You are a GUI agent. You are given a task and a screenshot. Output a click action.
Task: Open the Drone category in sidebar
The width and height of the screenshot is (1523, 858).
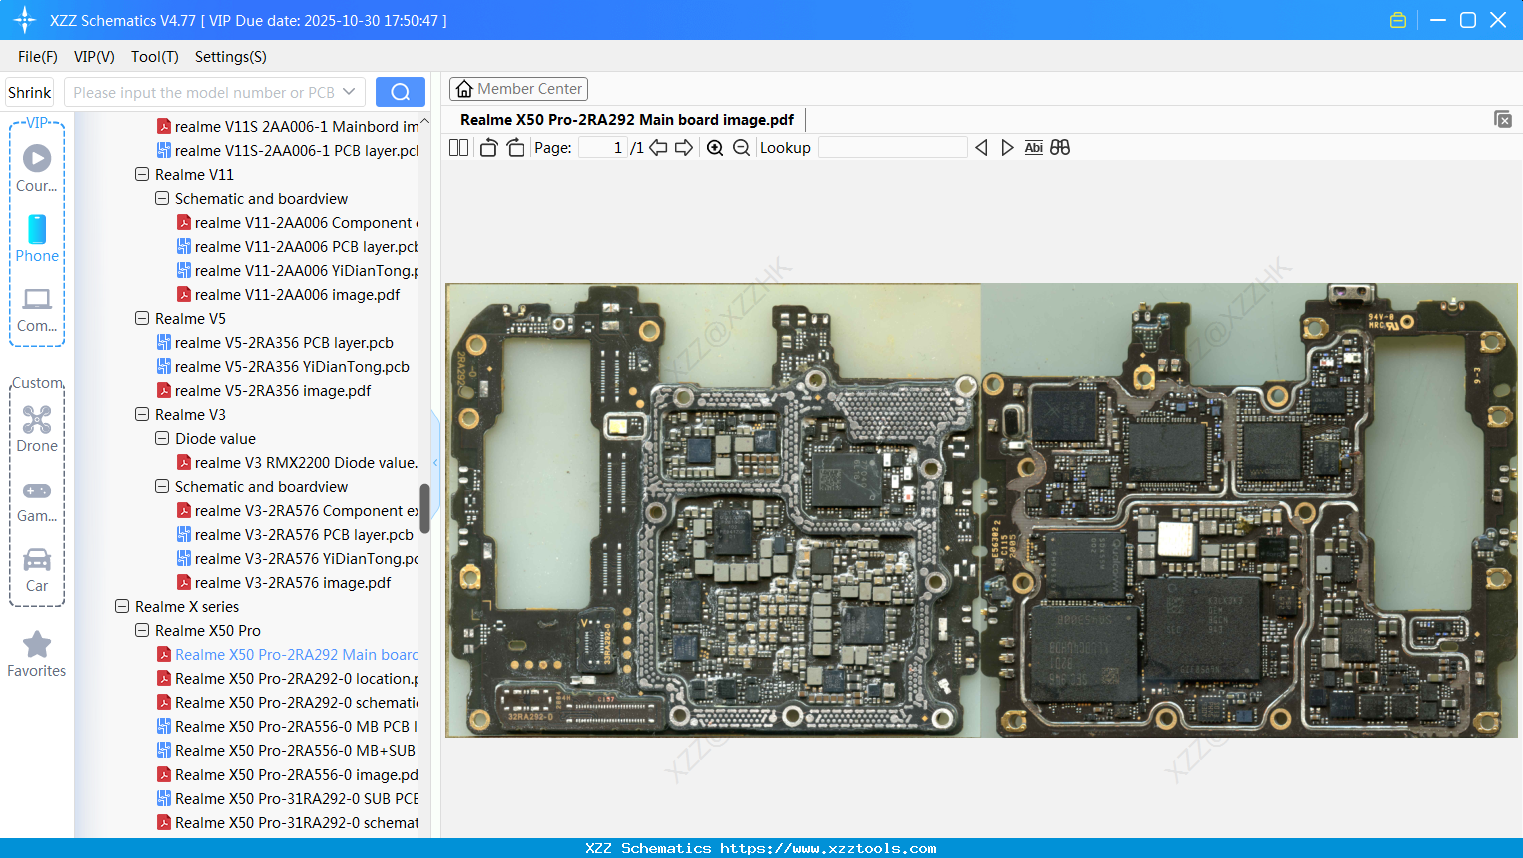[x=37, y=428]
